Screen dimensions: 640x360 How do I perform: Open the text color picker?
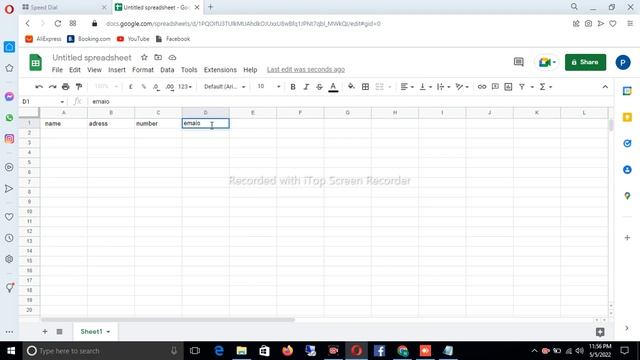point(333,87)
